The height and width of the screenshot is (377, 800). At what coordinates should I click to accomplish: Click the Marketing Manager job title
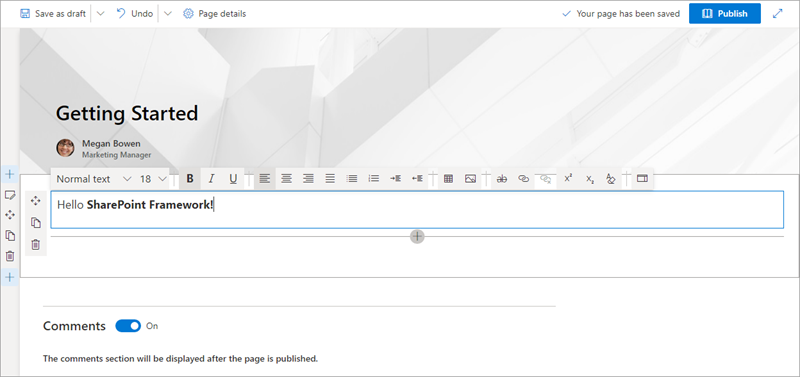click(116, 154)
